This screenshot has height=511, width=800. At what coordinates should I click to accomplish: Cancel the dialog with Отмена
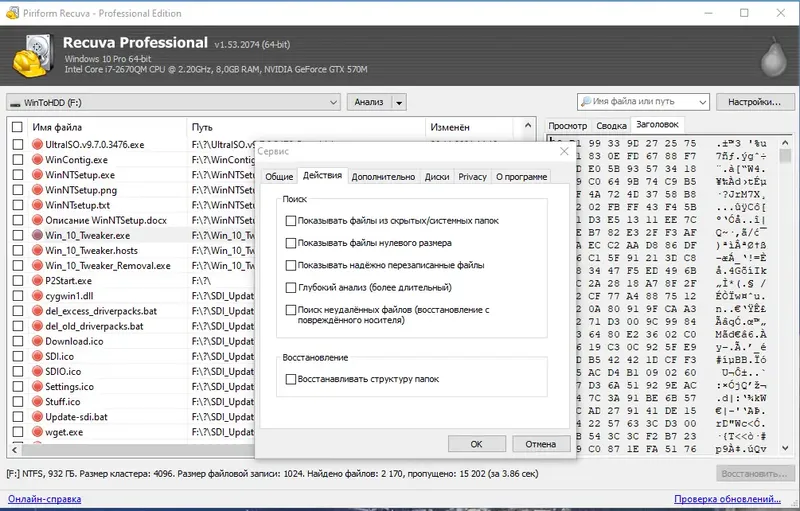click(x=541, y=444)
